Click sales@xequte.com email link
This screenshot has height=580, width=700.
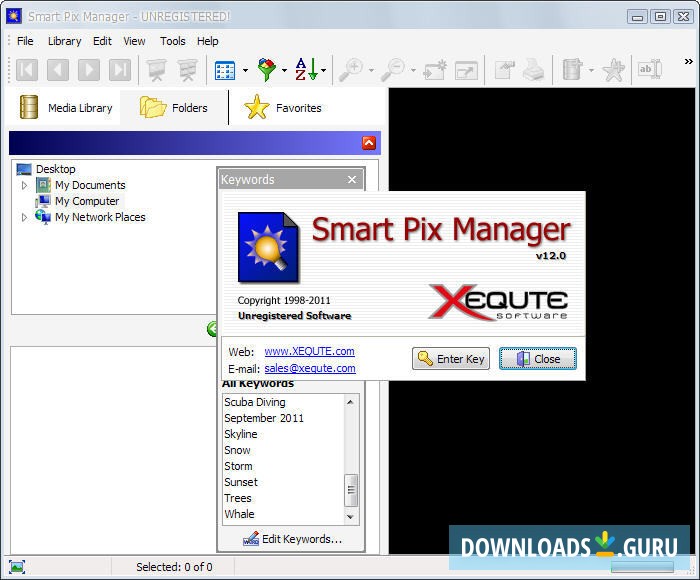(x=310, y=368)
